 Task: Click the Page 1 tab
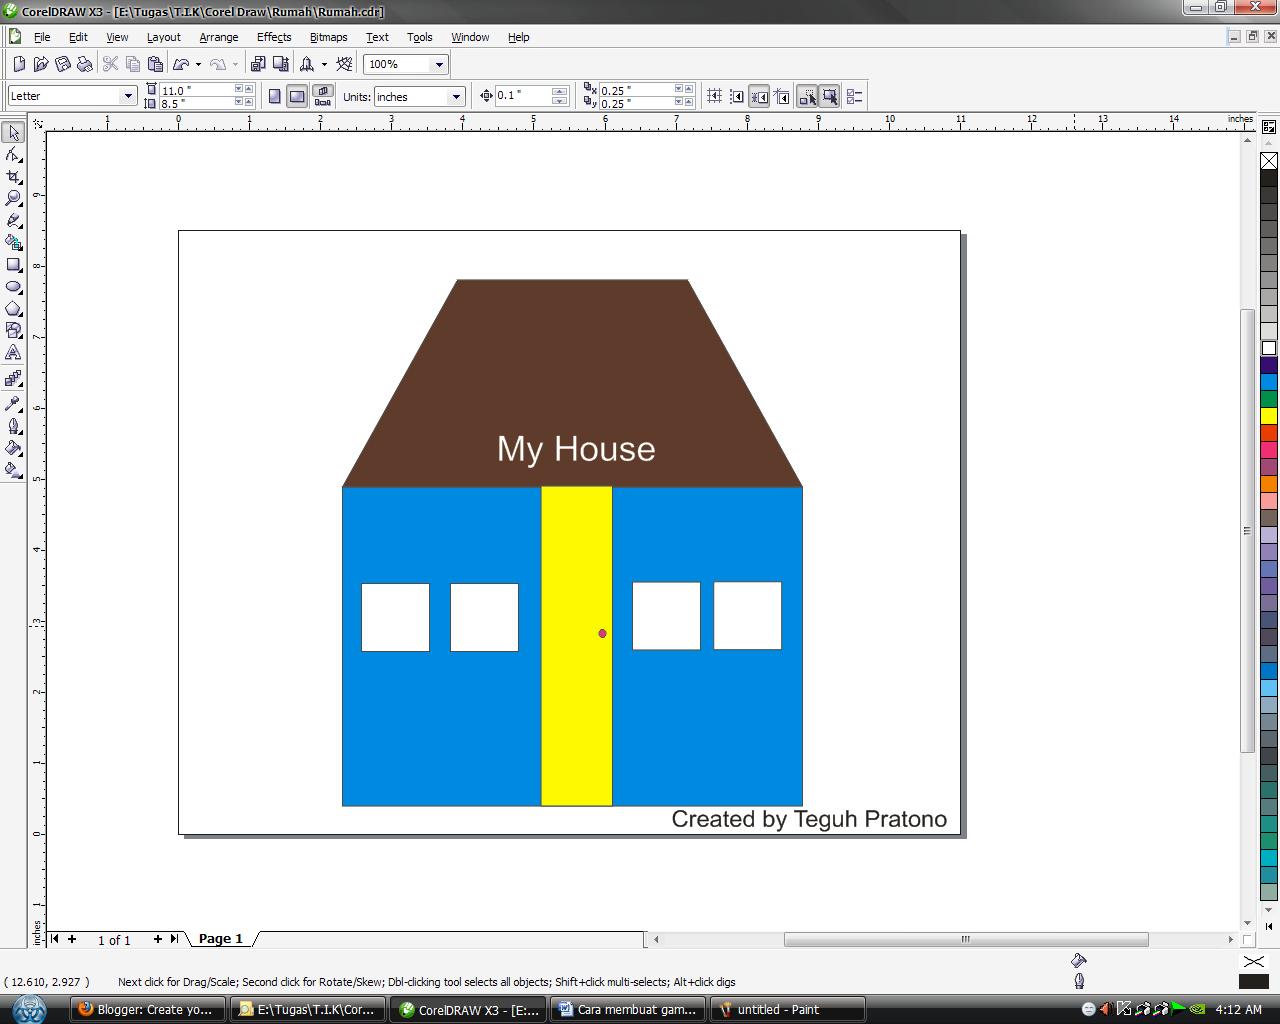point(220,939)
